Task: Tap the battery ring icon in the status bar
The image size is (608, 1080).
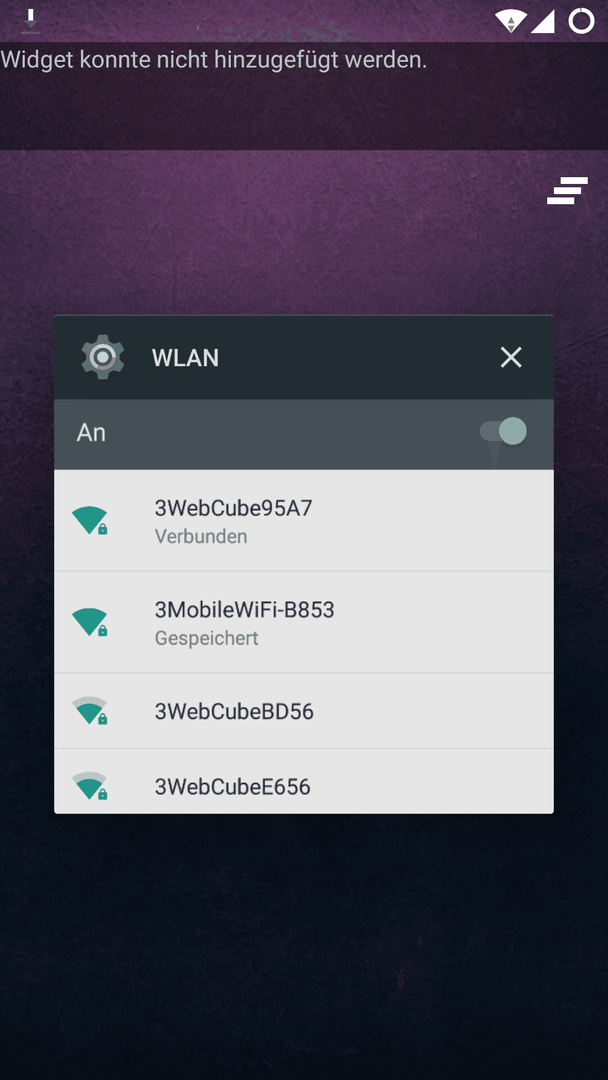Action: pyautogui.click(x=581, y=21)
